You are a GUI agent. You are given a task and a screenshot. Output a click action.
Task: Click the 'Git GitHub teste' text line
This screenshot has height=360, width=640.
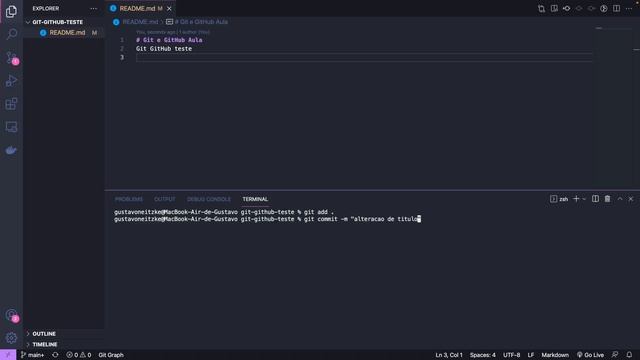coord(164,49)
